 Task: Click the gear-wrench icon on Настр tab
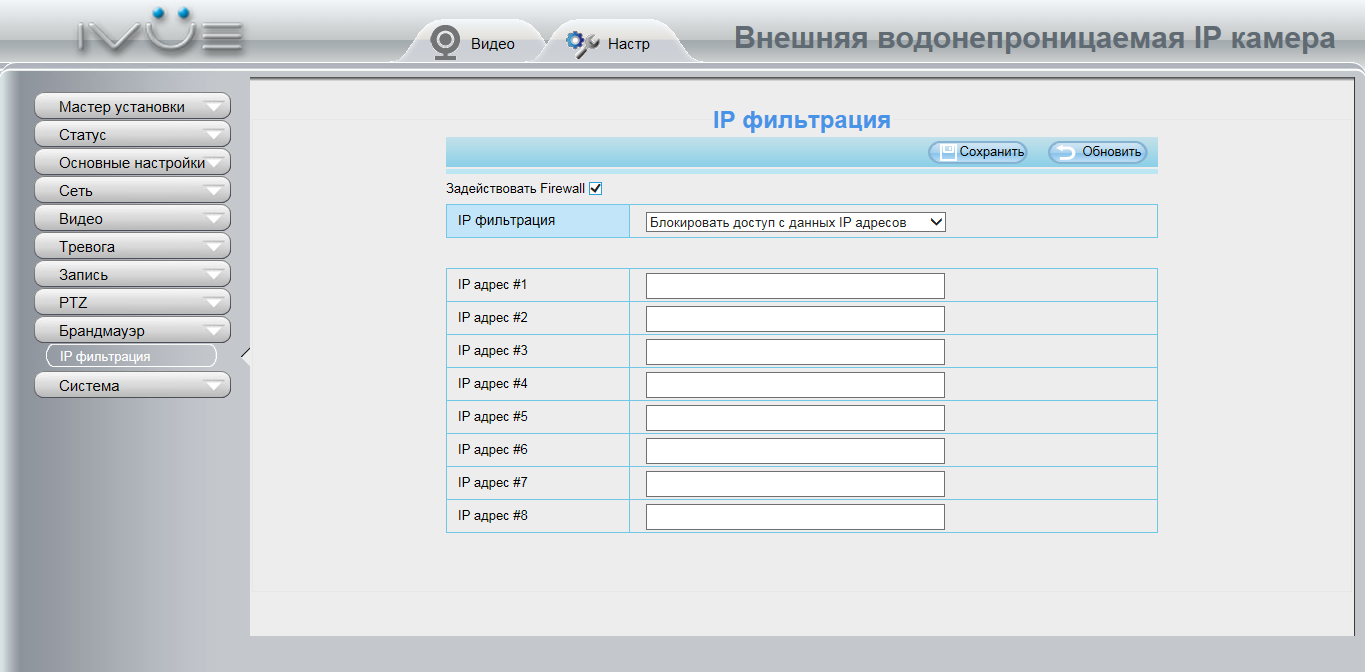[582, 43]
